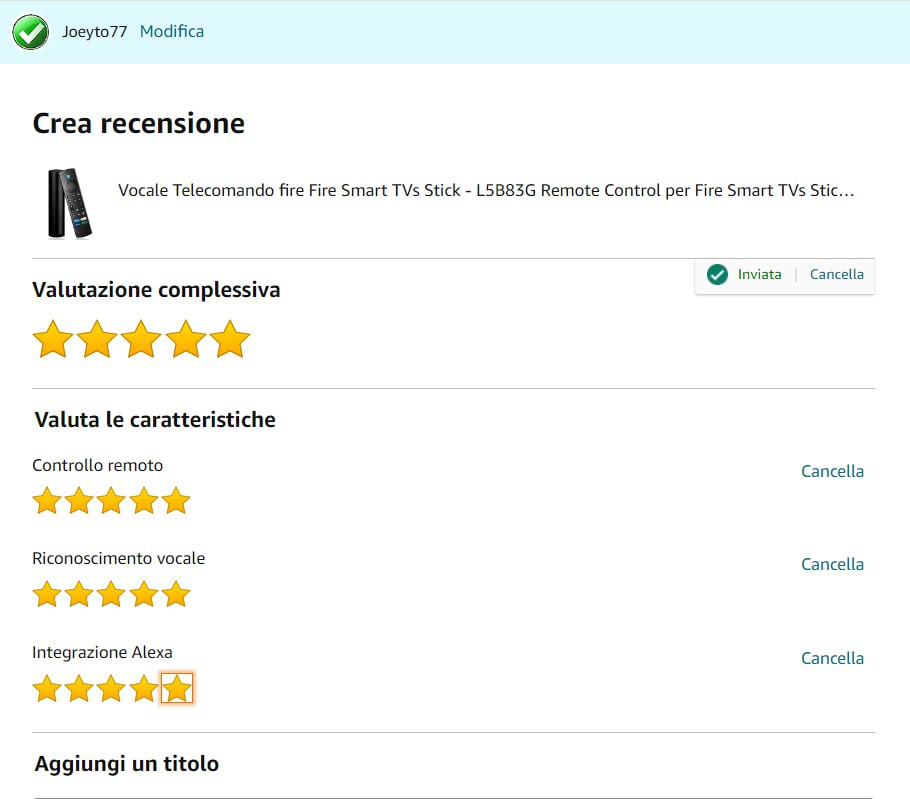Image resolution: width=910 pixels, height=799 pixels.
Task: Click the green Inviata checkmark icon
Action: coord(717,275)
